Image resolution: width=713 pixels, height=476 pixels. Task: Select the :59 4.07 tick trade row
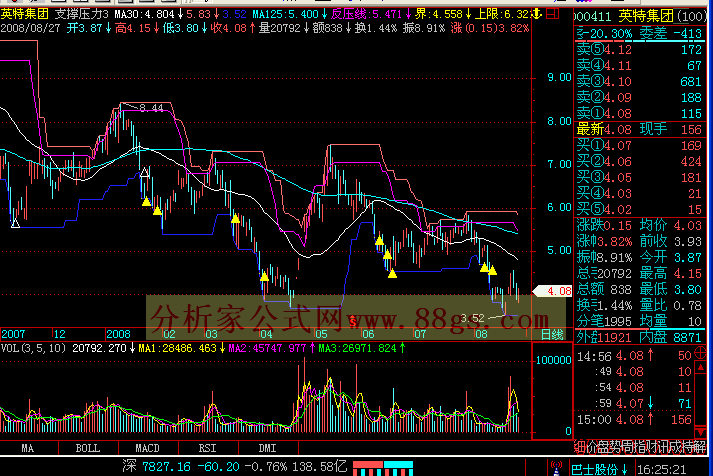(634, 403)
